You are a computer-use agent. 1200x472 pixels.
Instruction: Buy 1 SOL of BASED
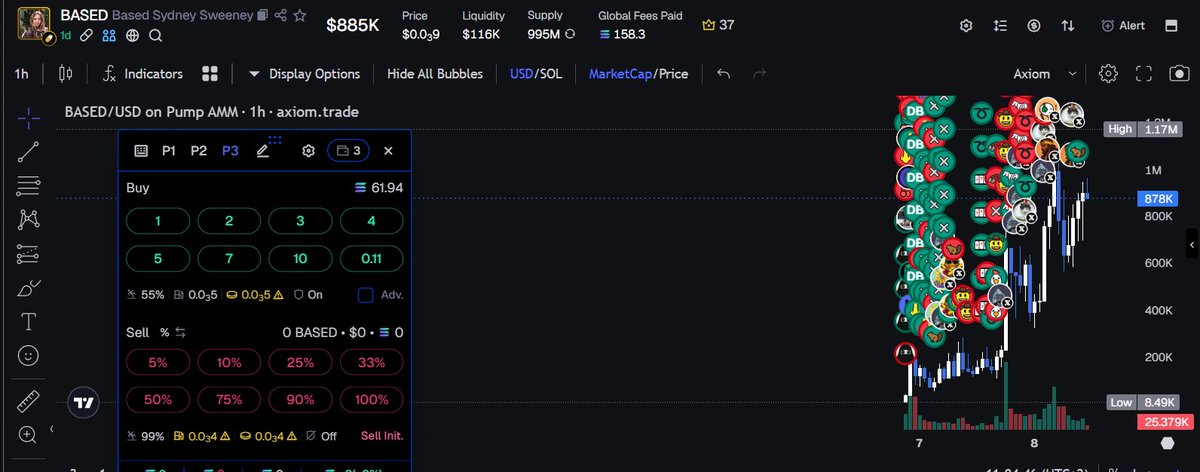(157, 221)
